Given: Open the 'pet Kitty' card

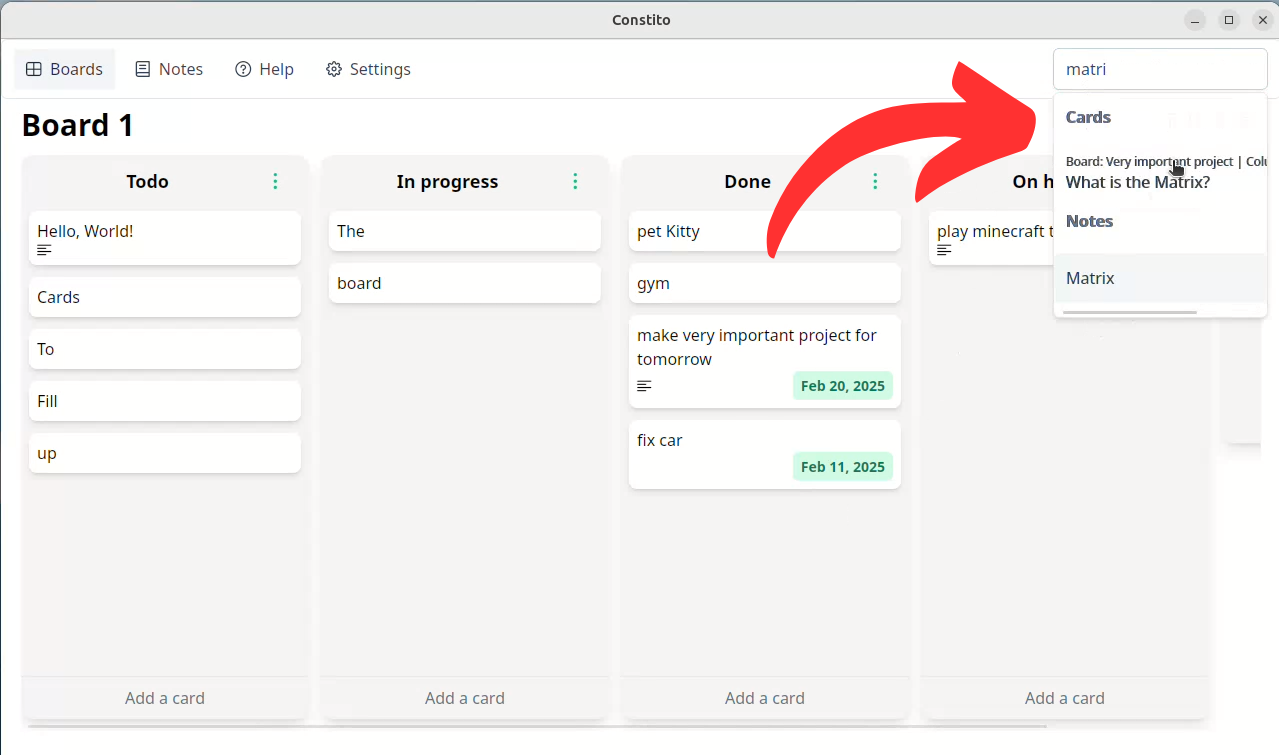Looking at the screenshot, I should (x=765, y=231).
